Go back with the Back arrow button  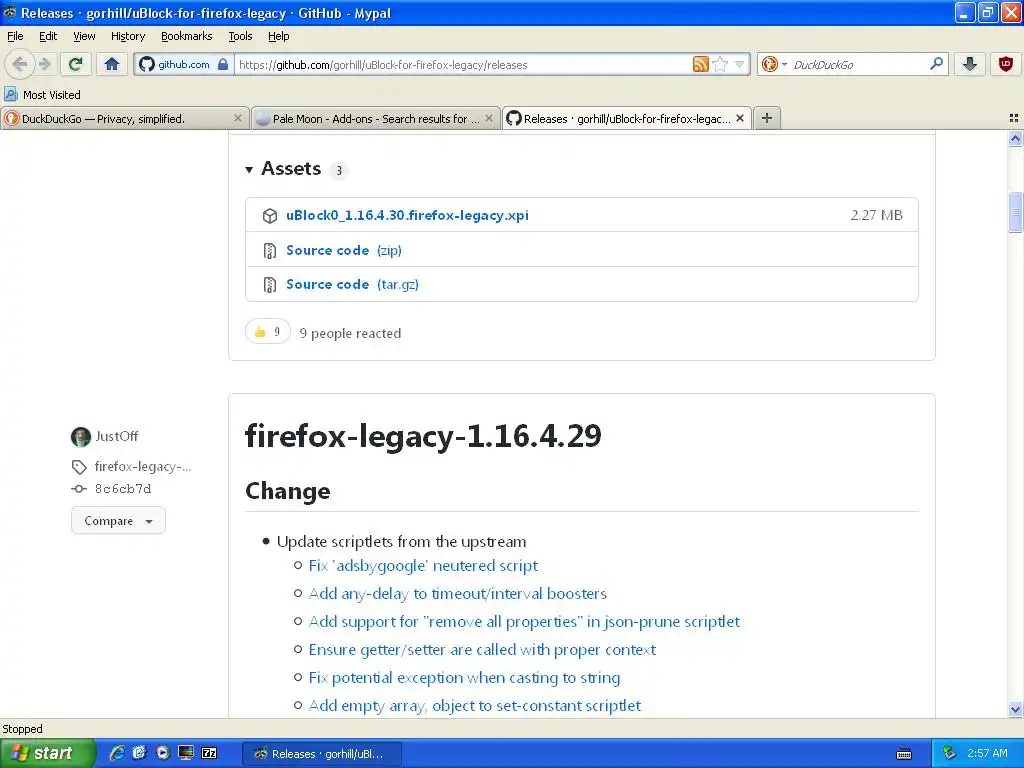(x=20, y=64)
